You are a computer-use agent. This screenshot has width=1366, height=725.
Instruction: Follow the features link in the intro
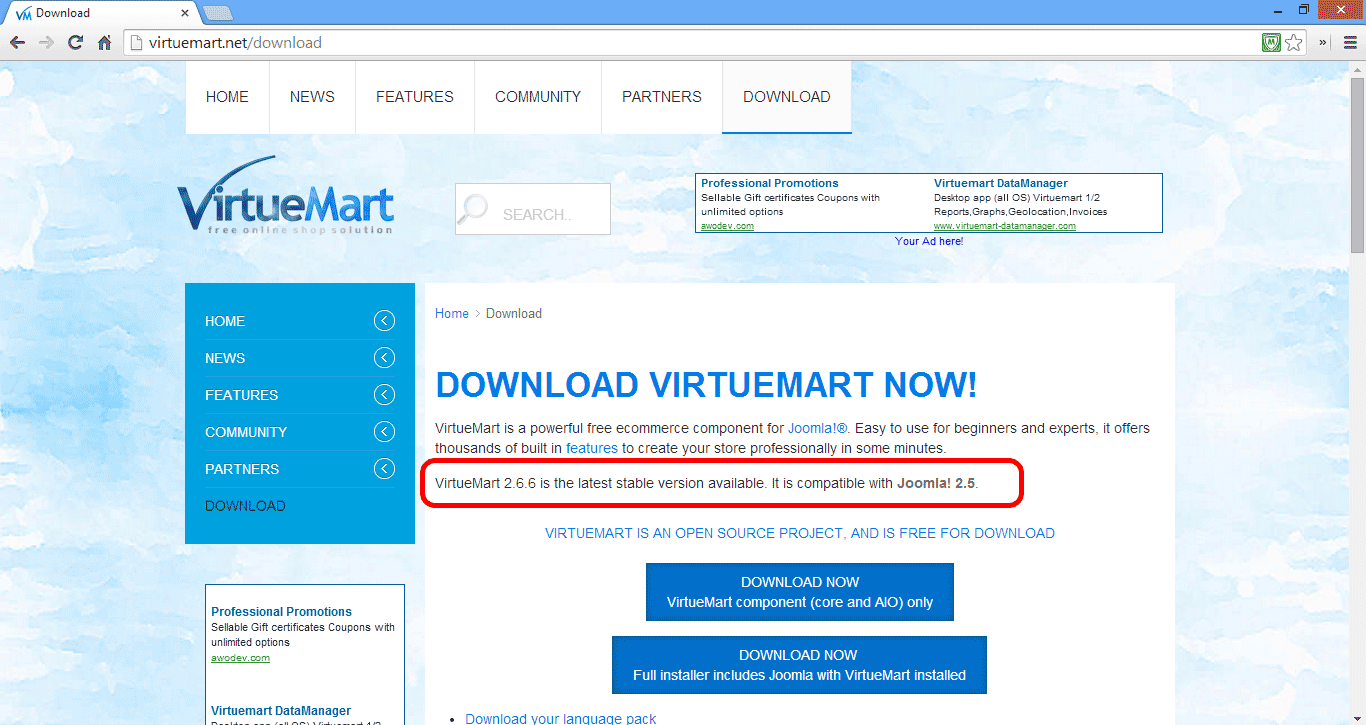coord(592,448)
